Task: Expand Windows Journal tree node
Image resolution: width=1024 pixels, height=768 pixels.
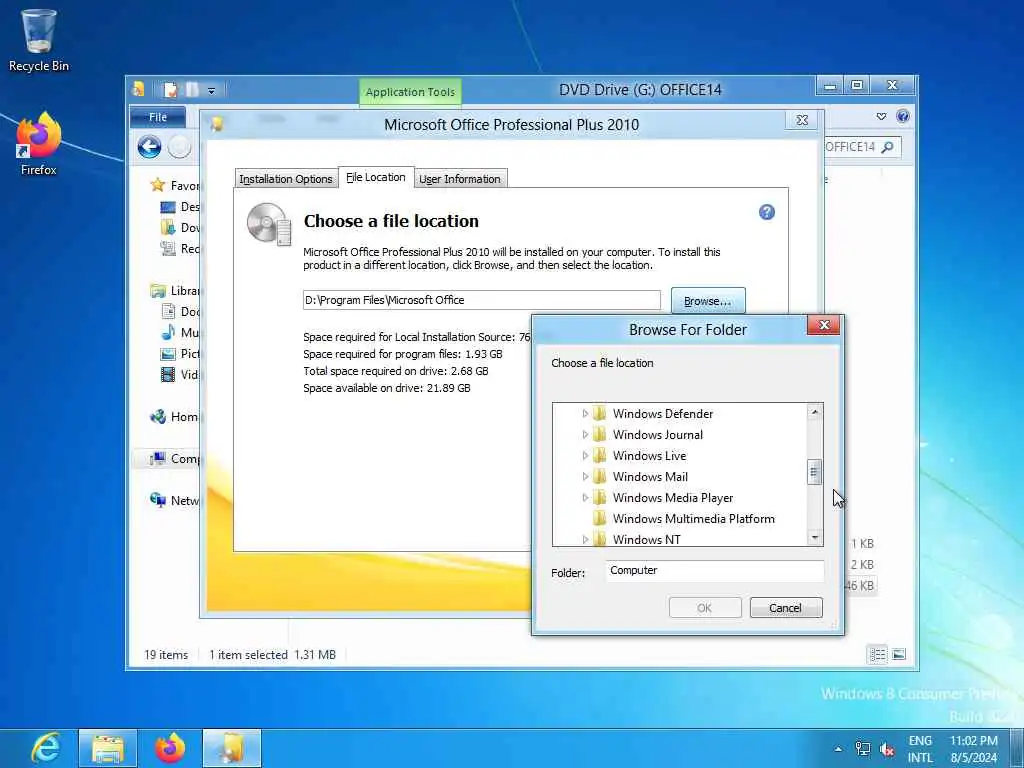Action: point(585,434)
